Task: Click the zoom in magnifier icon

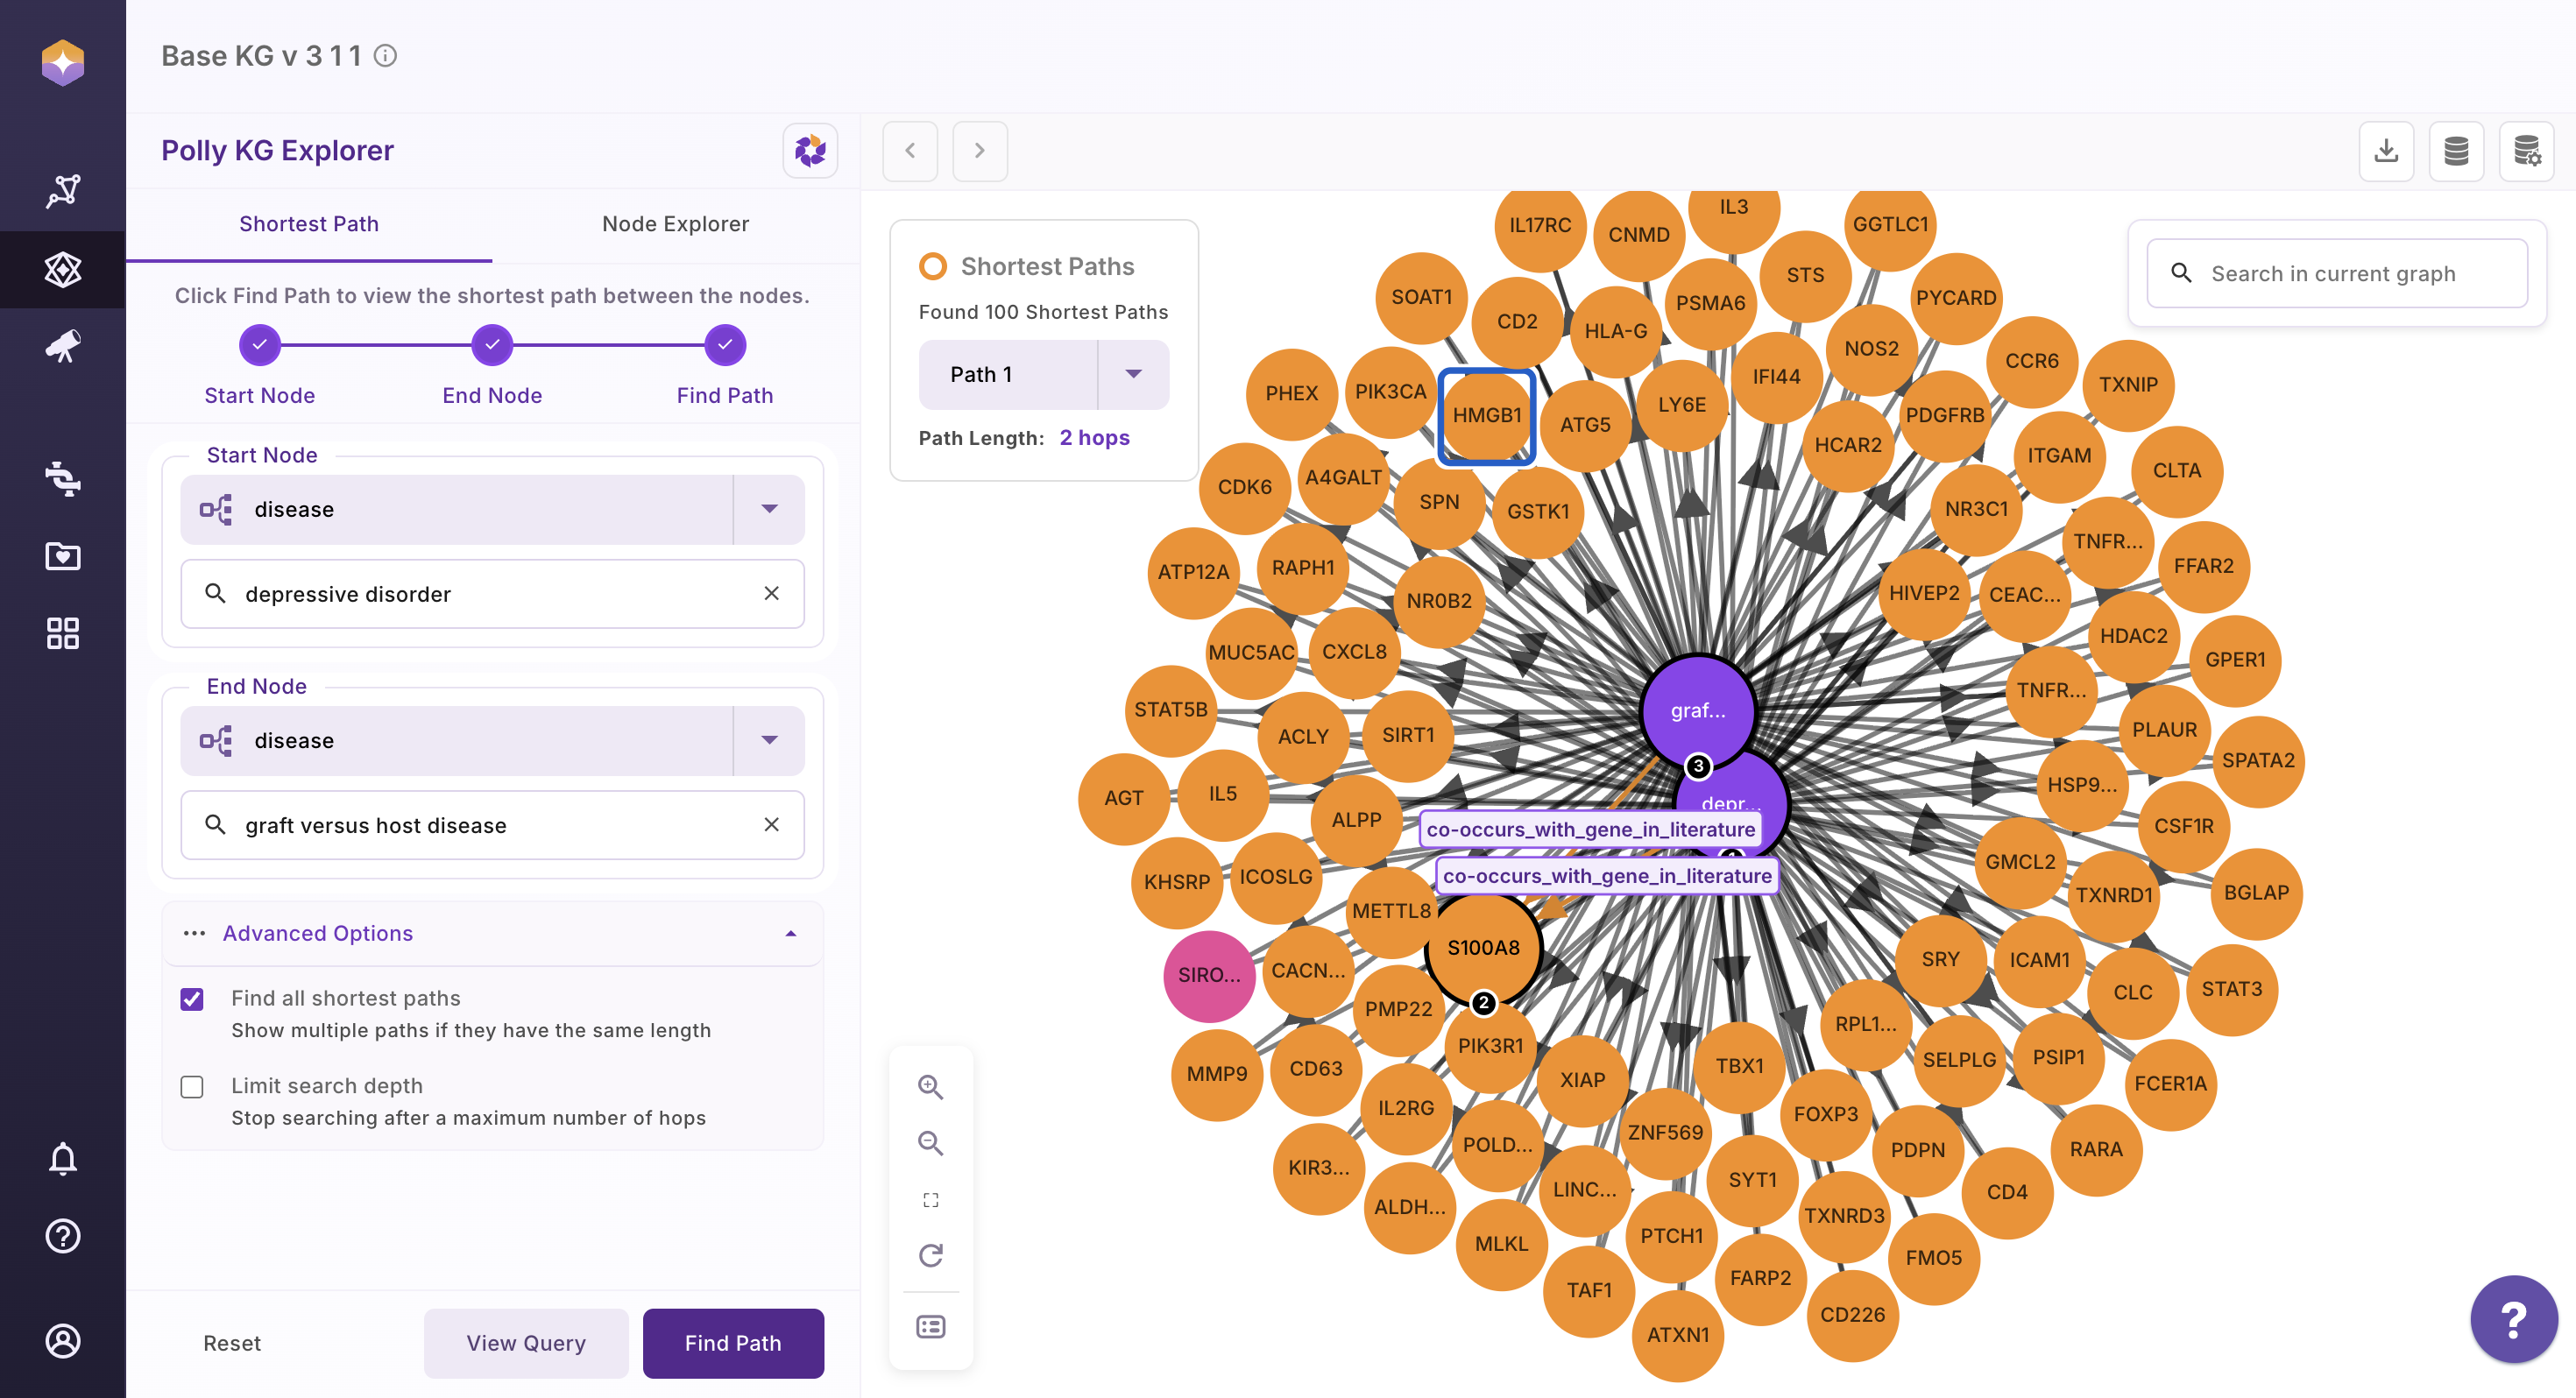Action: pyautogui.click(x=930, y=1087)
